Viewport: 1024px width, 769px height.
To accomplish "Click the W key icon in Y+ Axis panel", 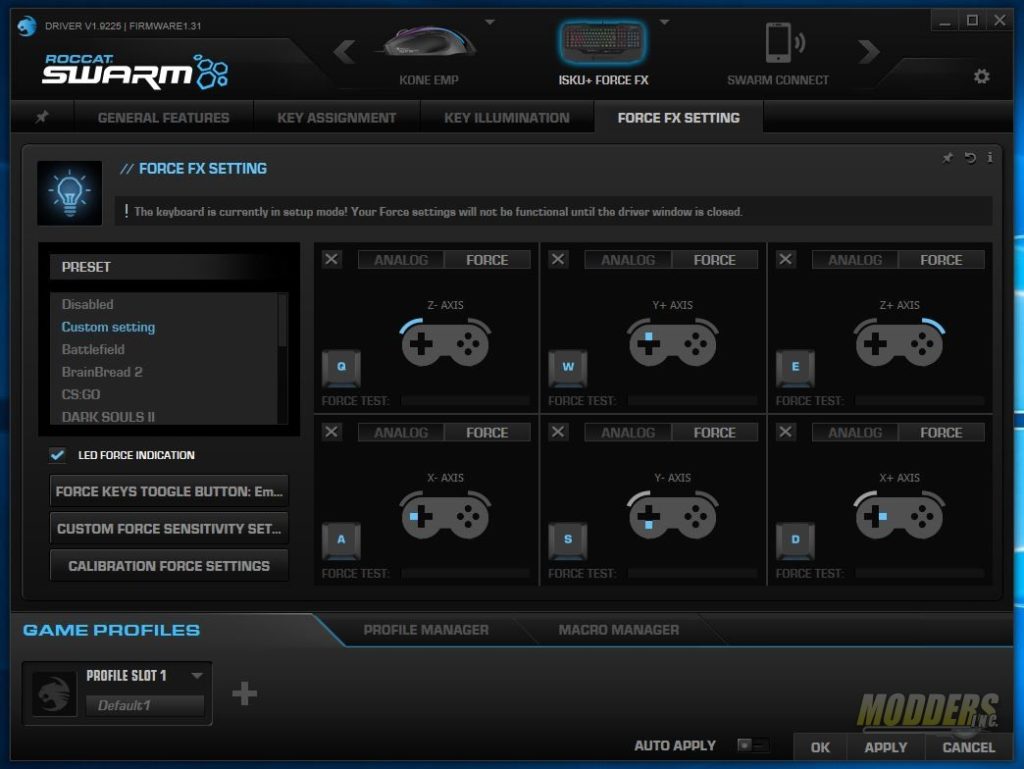I will [x=568, y=367].
